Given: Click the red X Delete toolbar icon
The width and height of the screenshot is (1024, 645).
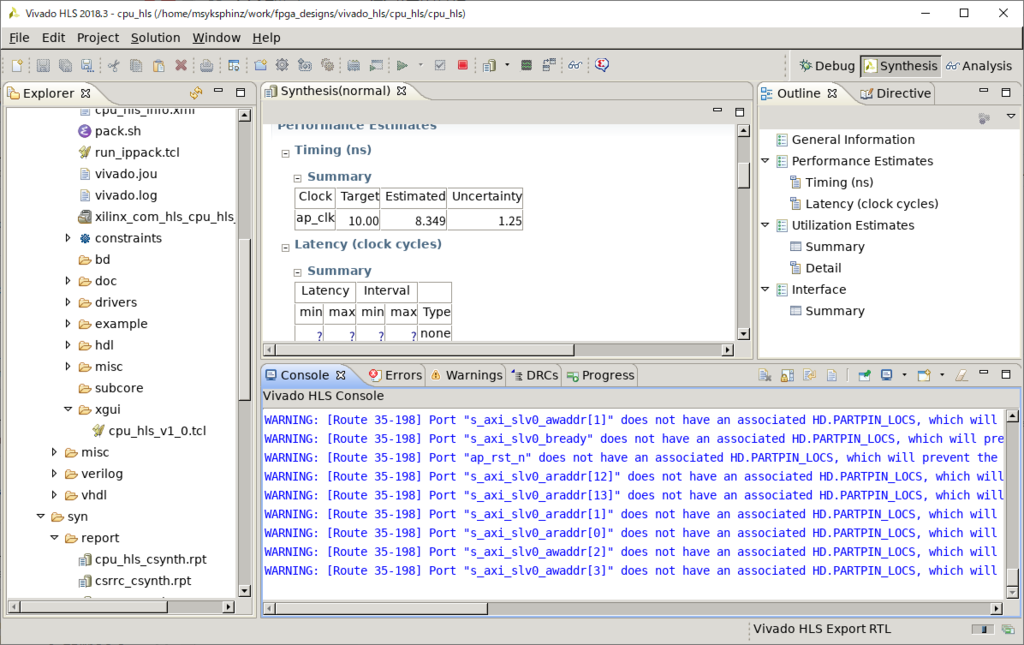Looking at the screenshot, I should [x=181, y=65].
